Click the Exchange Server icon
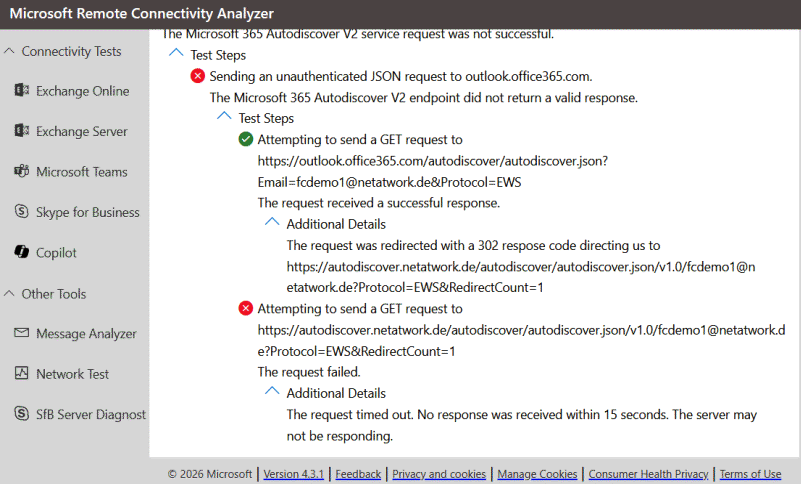 (x=21, y=131)
